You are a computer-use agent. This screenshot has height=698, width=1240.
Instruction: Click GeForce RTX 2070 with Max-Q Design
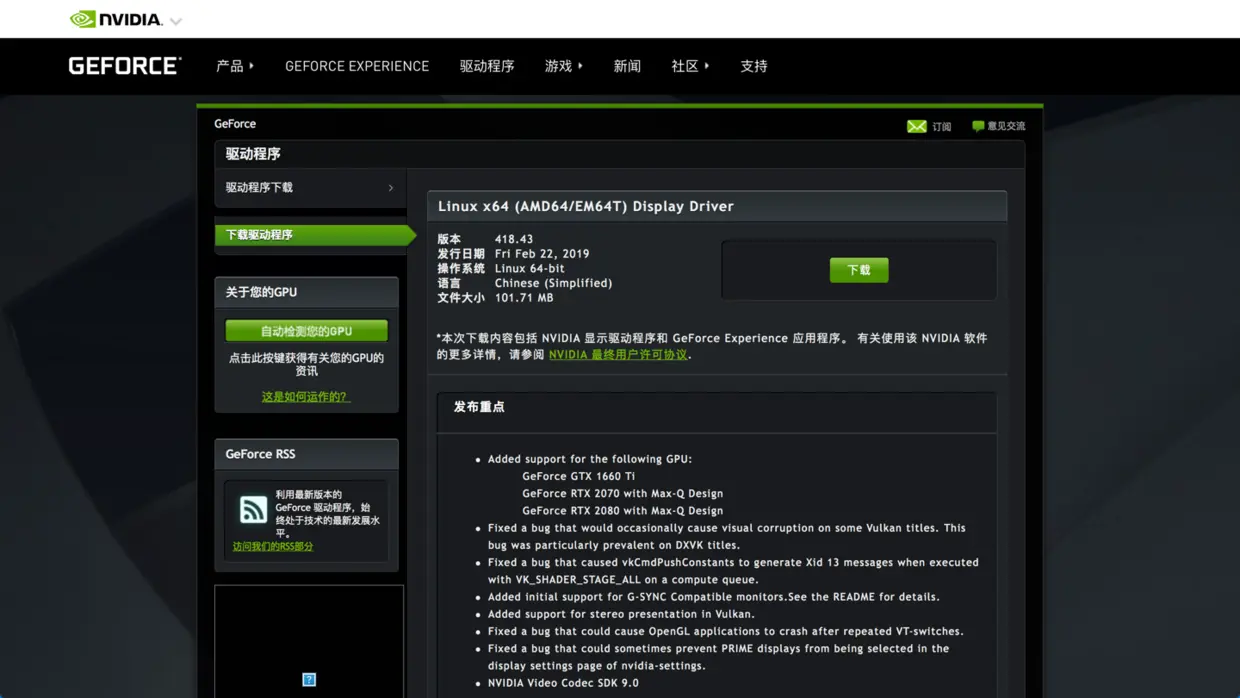[622, 494]
